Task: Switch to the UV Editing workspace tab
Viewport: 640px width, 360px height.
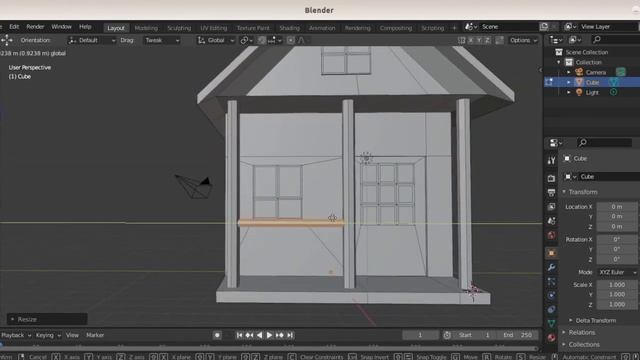Action: click(x=213, y=28)
